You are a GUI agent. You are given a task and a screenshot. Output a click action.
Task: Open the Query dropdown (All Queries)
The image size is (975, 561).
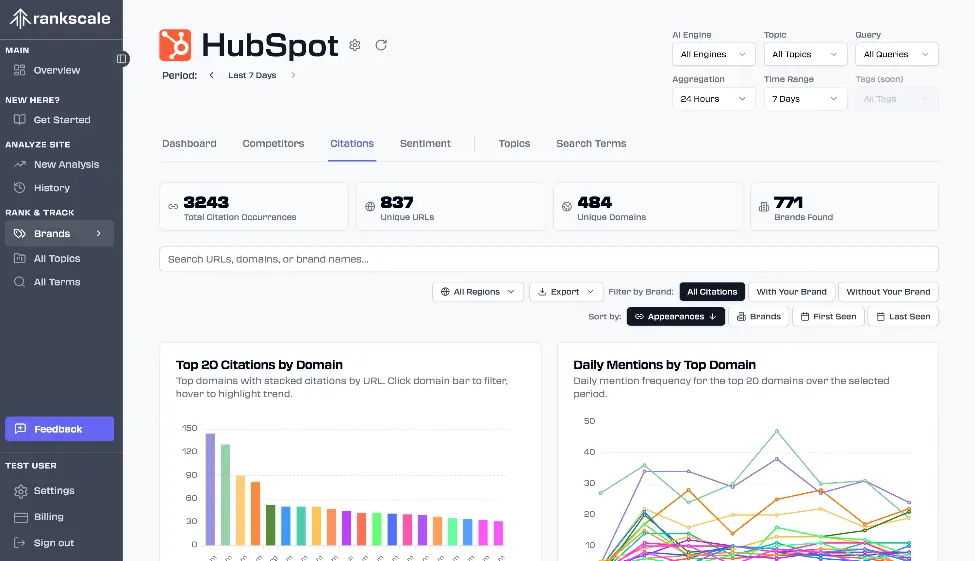(896, 54)
